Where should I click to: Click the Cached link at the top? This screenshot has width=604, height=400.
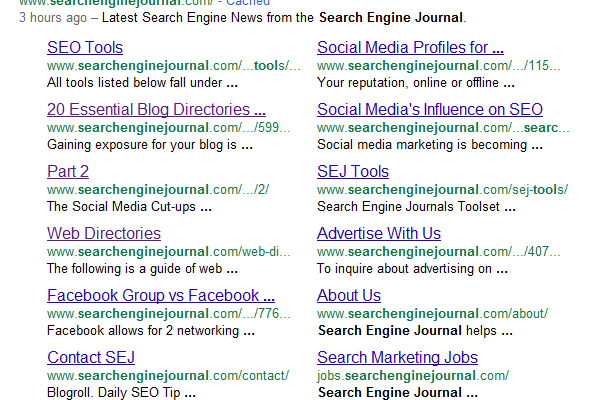pos(248,3)
